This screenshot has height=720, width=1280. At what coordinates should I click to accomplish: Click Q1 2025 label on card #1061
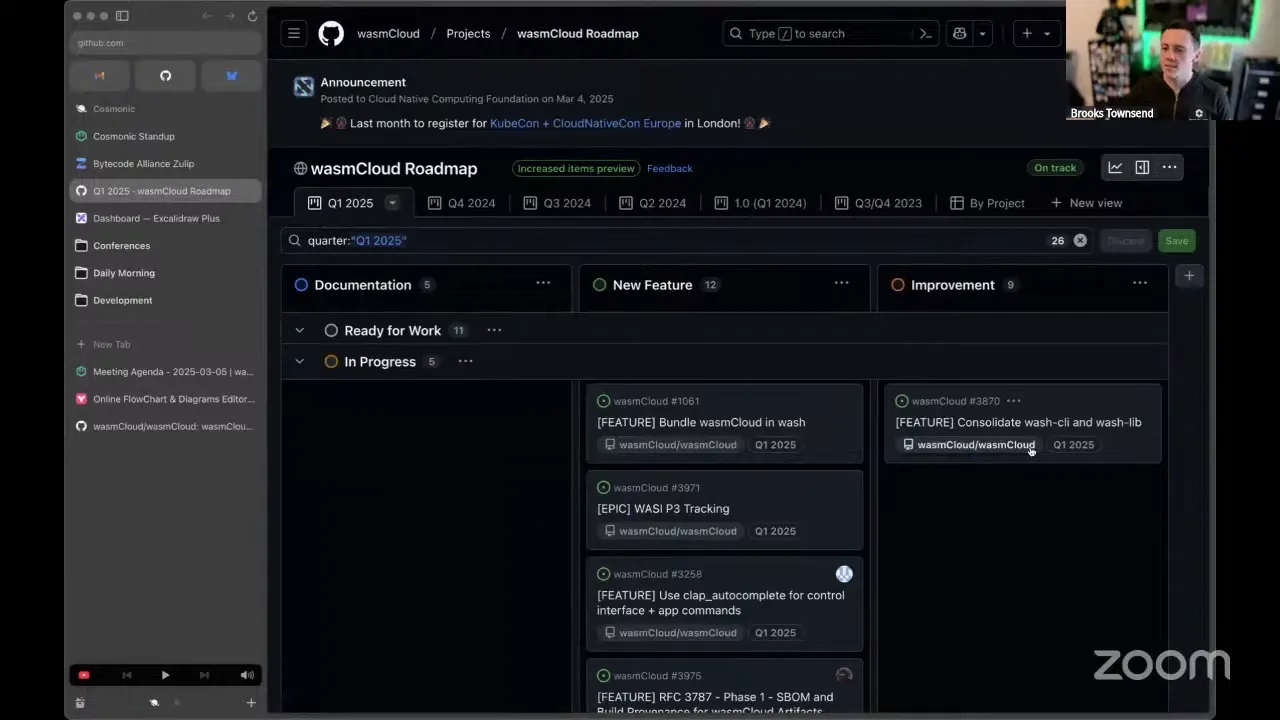point(775,445)
